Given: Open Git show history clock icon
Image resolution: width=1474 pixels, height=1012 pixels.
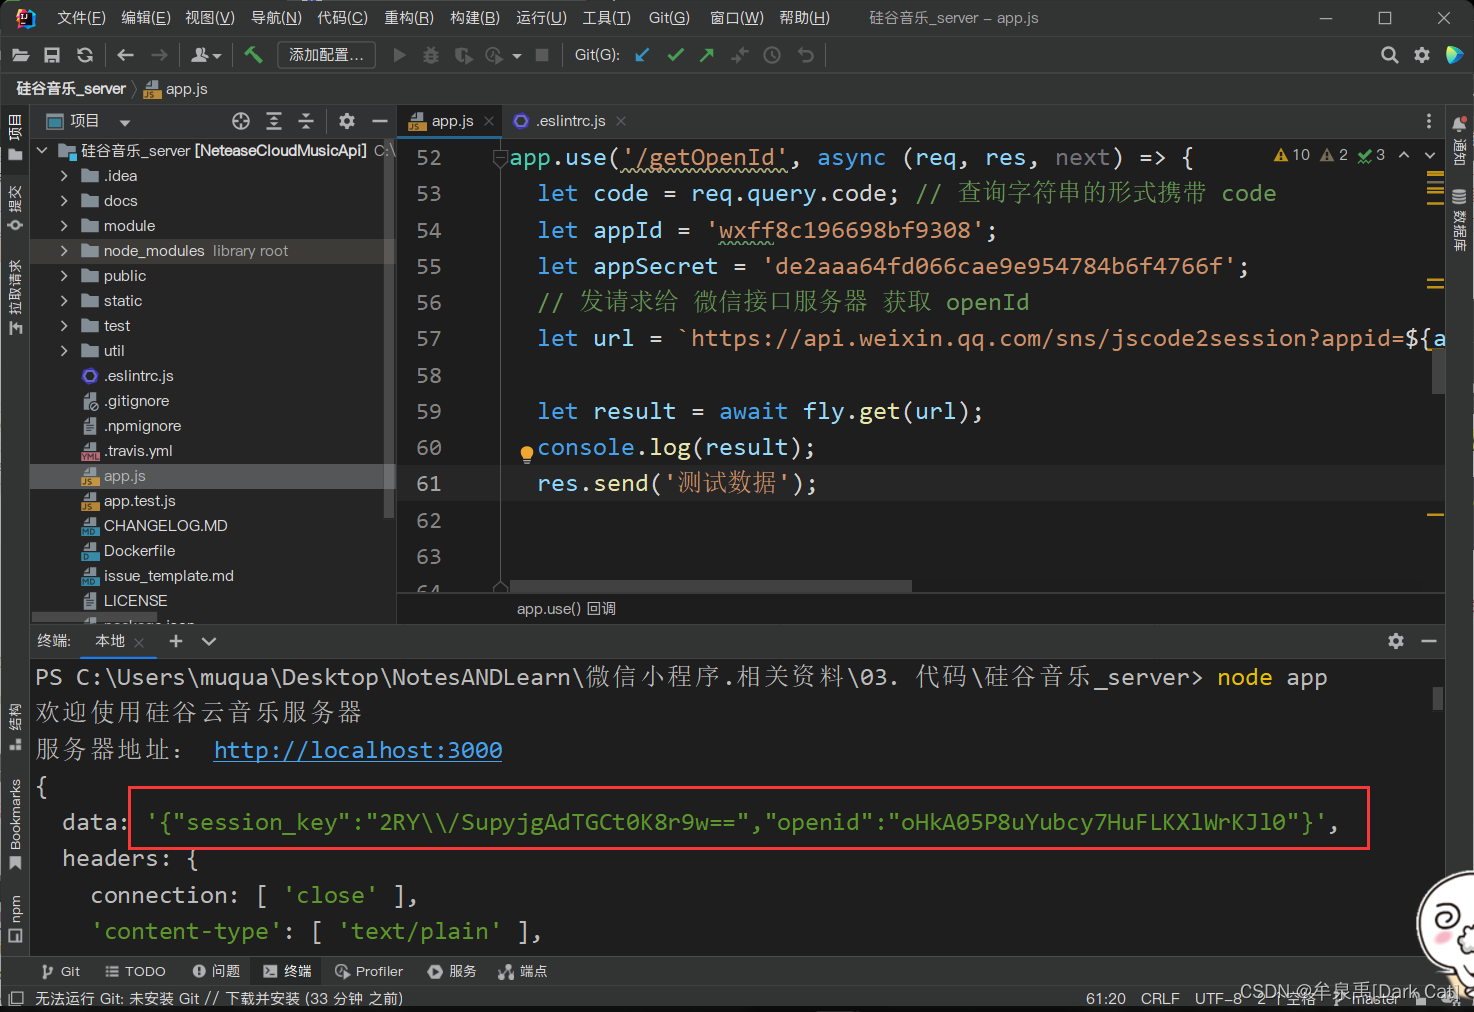Looking at the screenshot, I should (772, 55).
